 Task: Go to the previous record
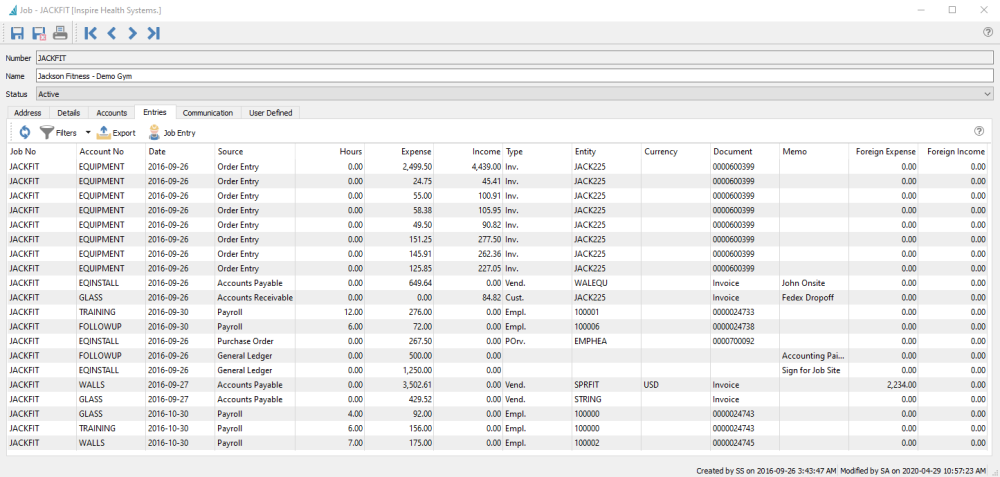click(x=112, y=33)
